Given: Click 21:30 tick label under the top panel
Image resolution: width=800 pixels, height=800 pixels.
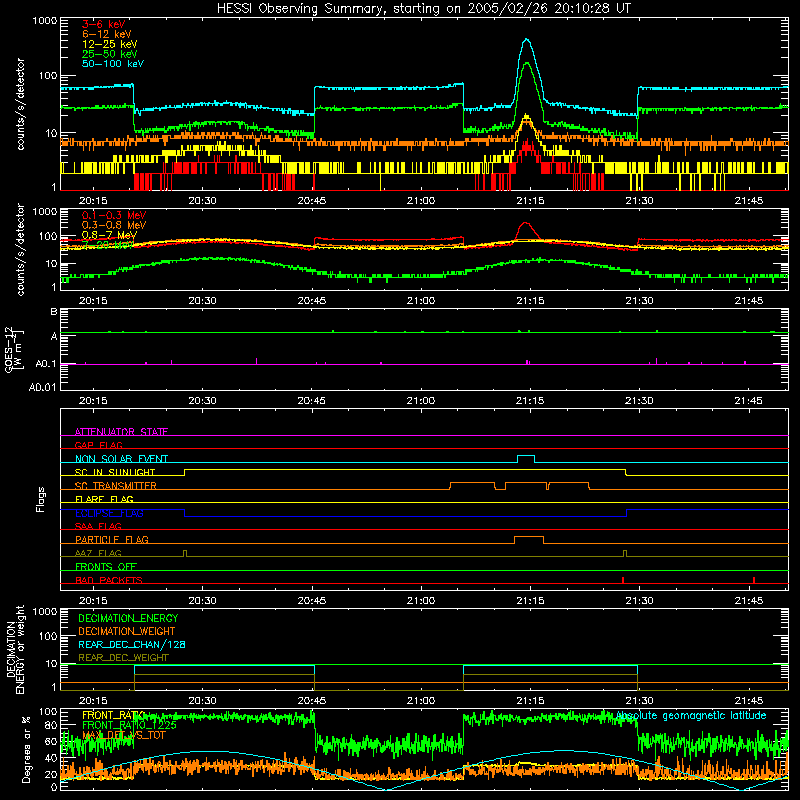Looking at the screenshot, I should click(x=639, y=201).
